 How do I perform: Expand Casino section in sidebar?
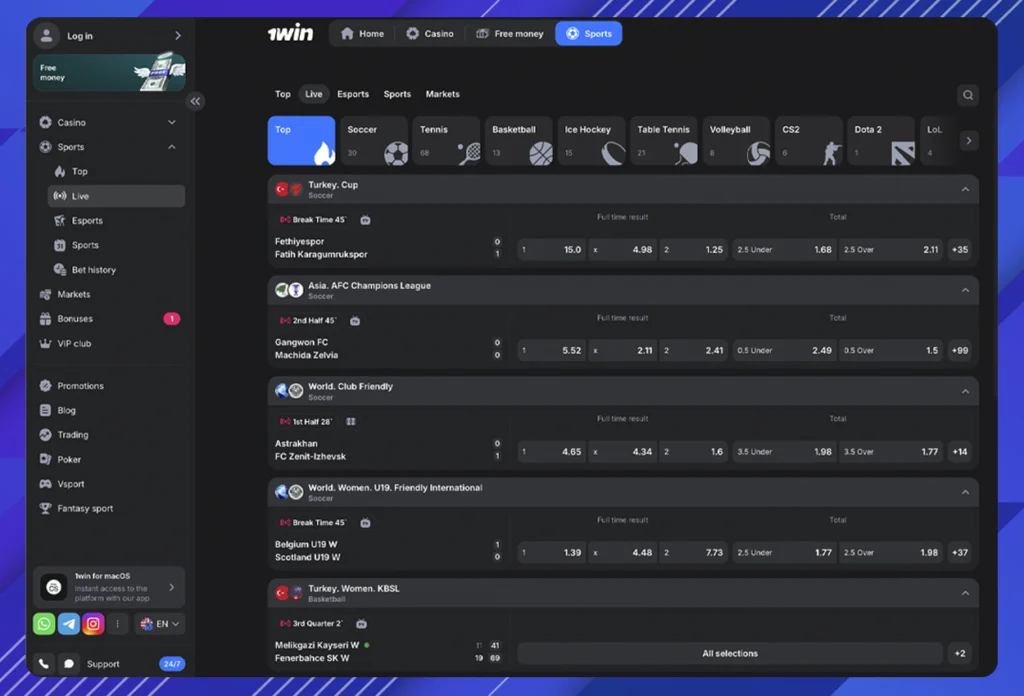tap(172, 122)
